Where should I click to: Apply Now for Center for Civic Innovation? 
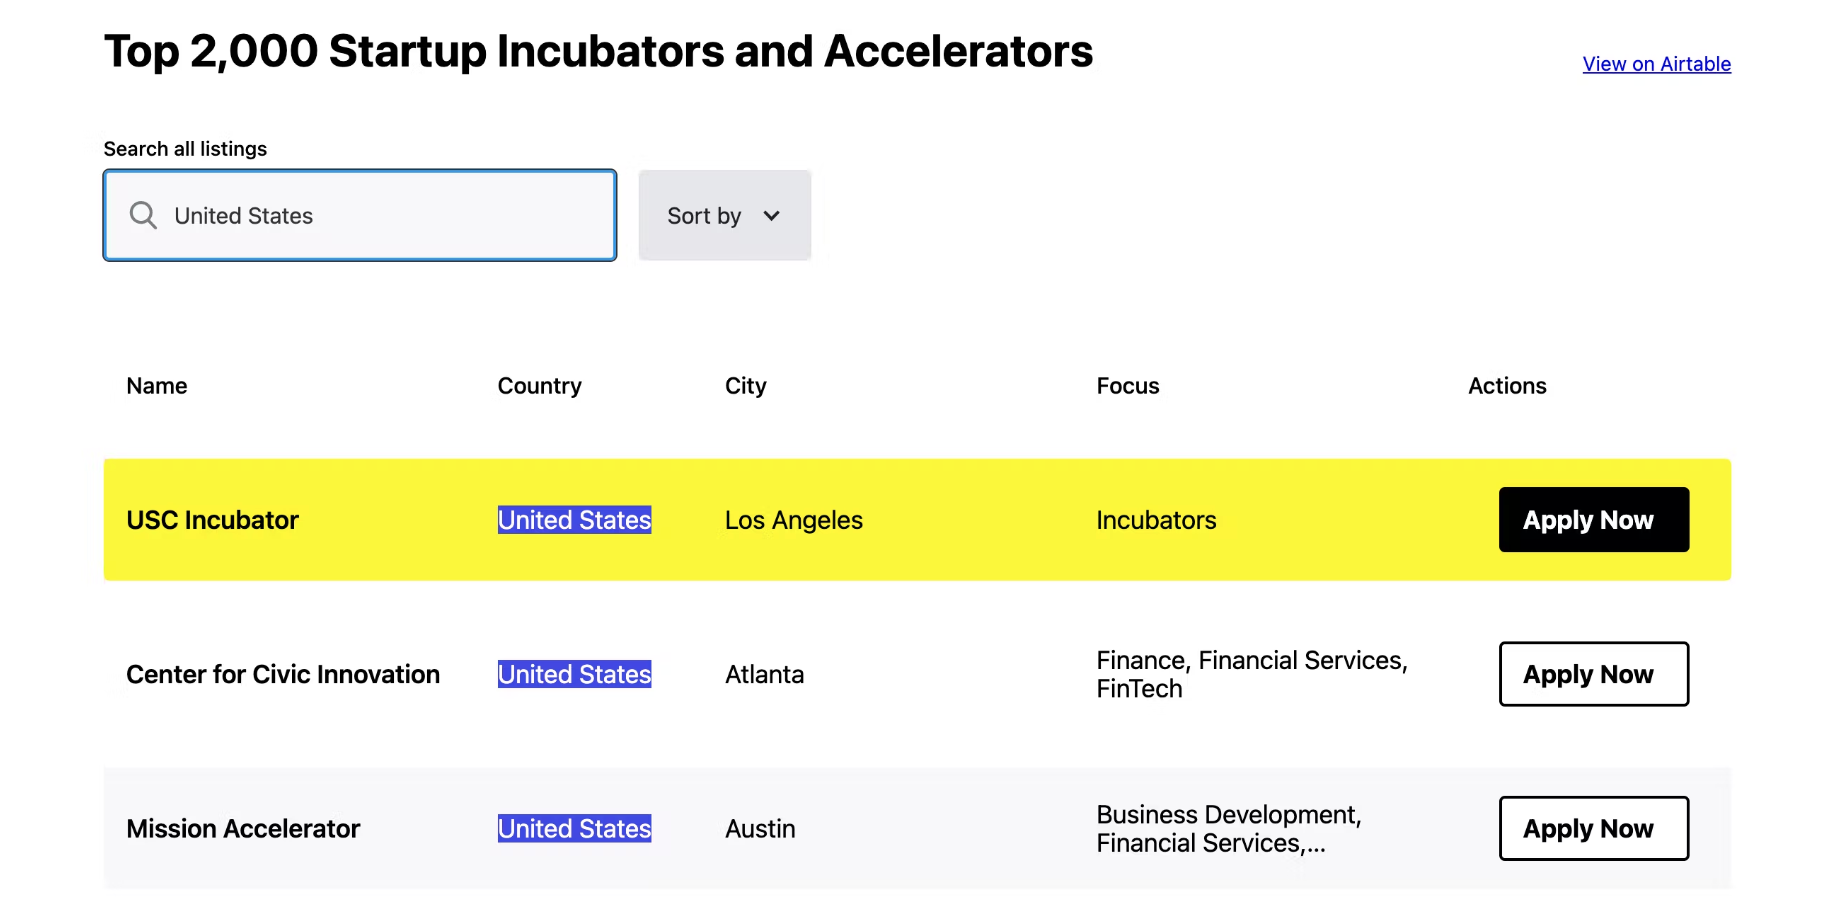(x=1593, y=674)
